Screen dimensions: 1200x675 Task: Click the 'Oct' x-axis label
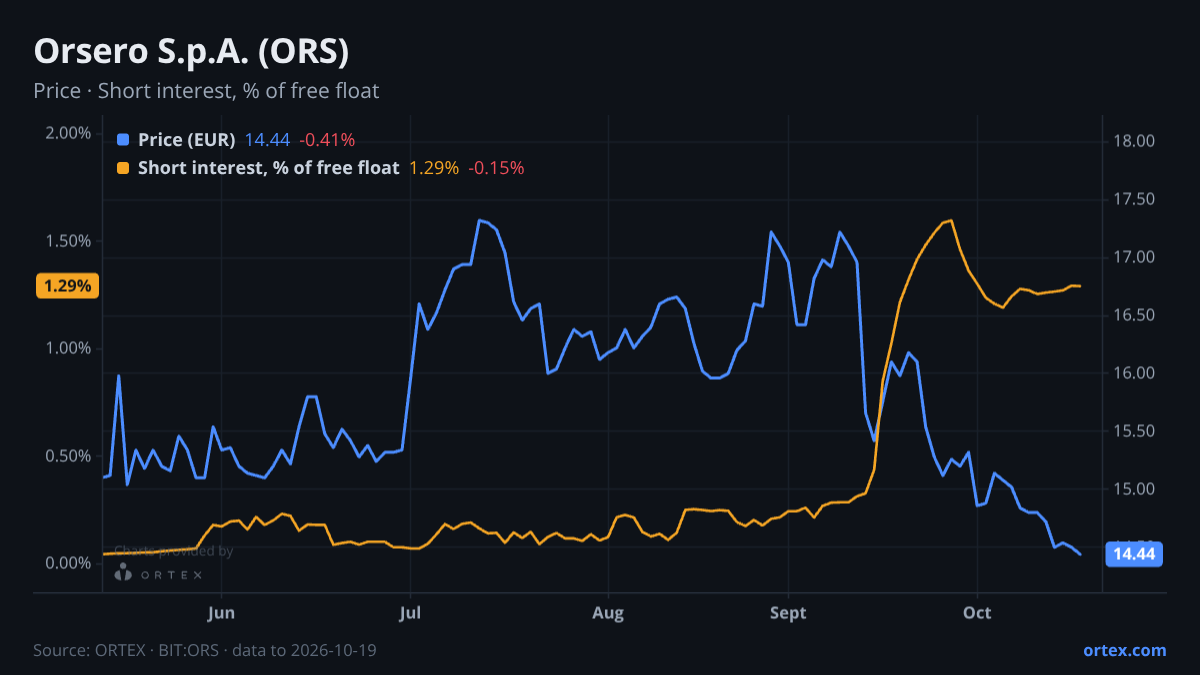977,612
